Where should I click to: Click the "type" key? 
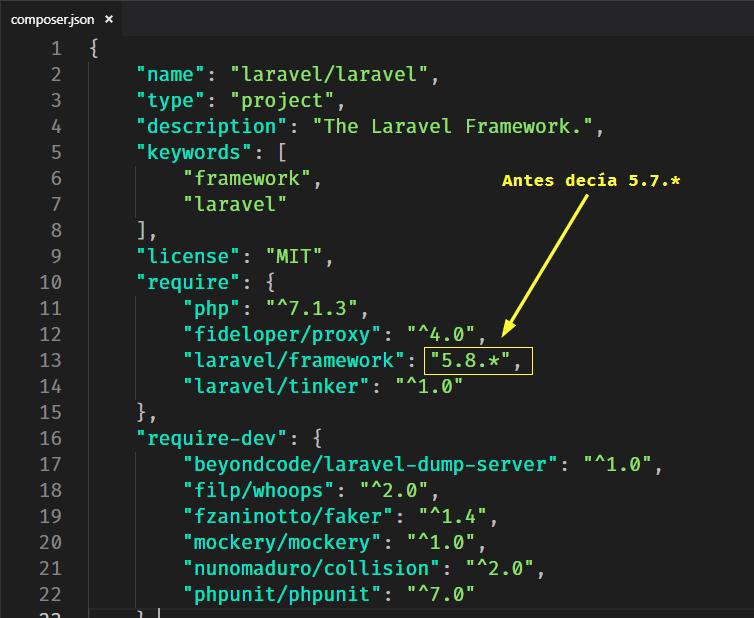(x=170, y=101)
